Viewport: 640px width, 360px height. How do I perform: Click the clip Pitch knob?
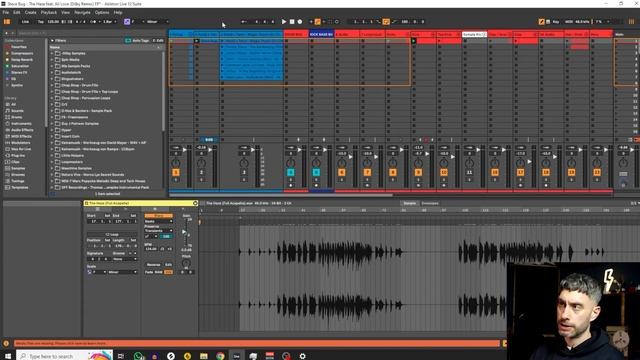186,263
